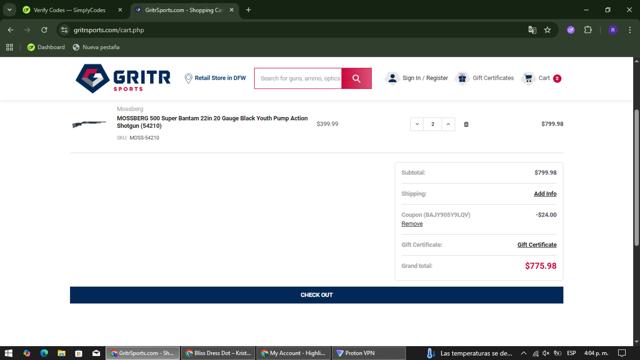Click the Grand total $775.98 value
Image resolution: width=640 pixels, height=360 pixels.
(540, 266)
